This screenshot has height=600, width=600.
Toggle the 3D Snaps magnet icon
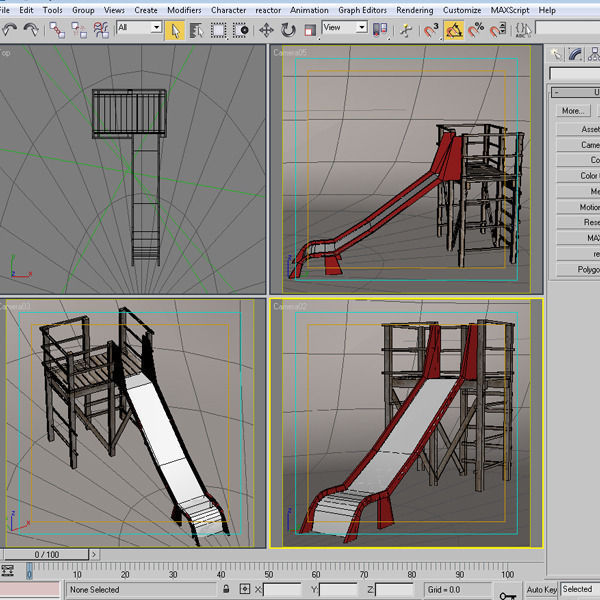pos(431,30)
